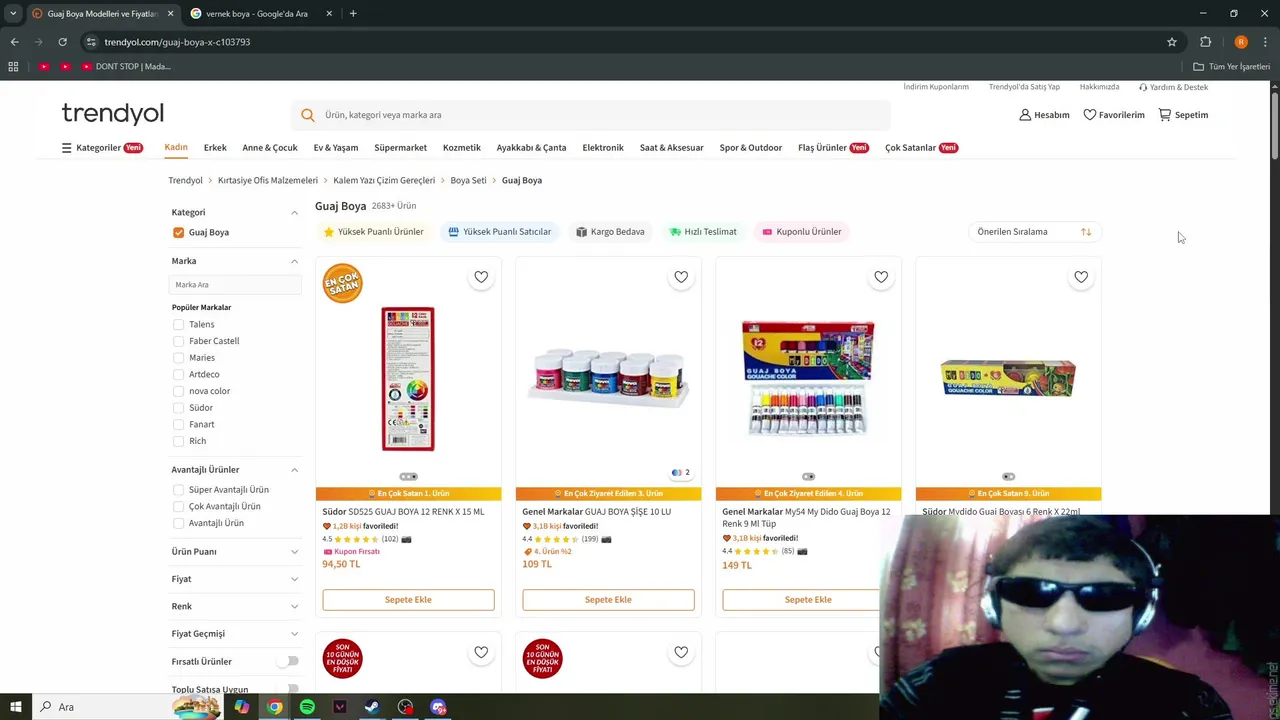Screen dimensions: 1280x720
Task: Toggle the Fırsatlı Ürünler switch
Action: click(288, 661)
